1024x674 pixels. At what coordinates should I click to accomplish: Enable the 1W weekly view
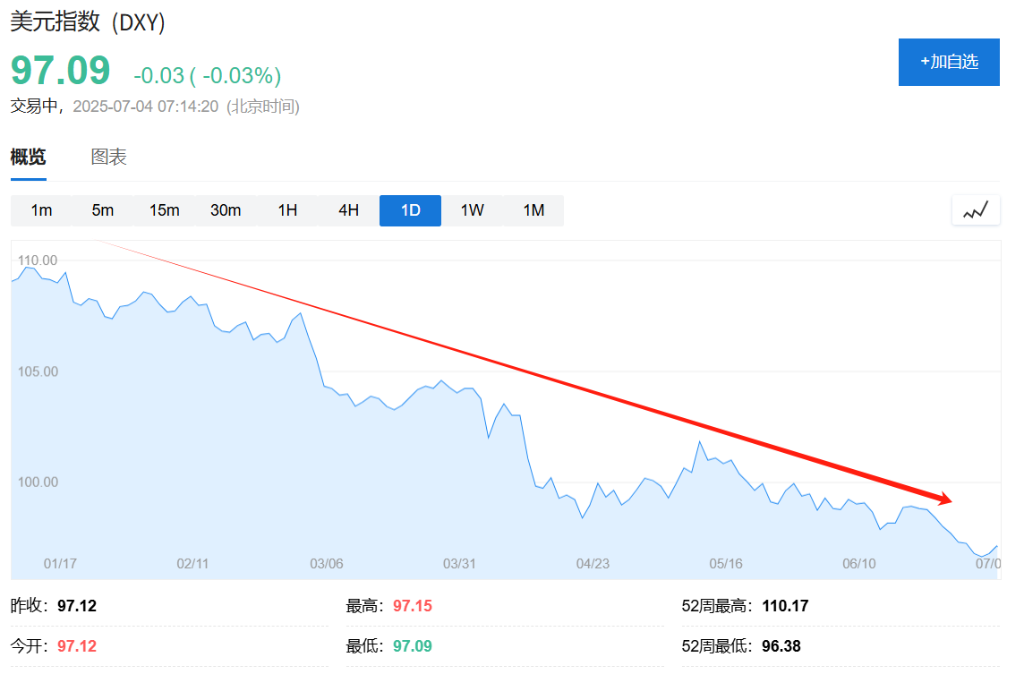[472, 210]
